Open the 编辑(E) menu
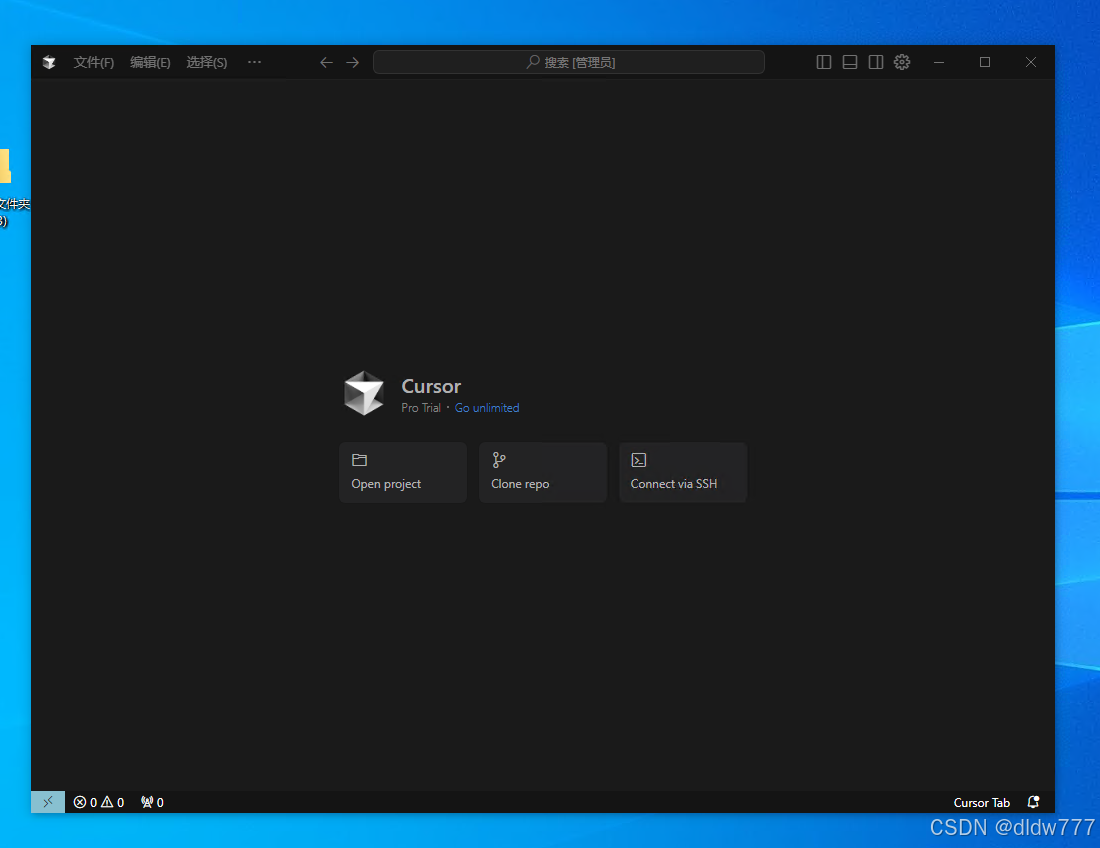The width and height of the screenshot is (1100, 848). click(150, 62)
